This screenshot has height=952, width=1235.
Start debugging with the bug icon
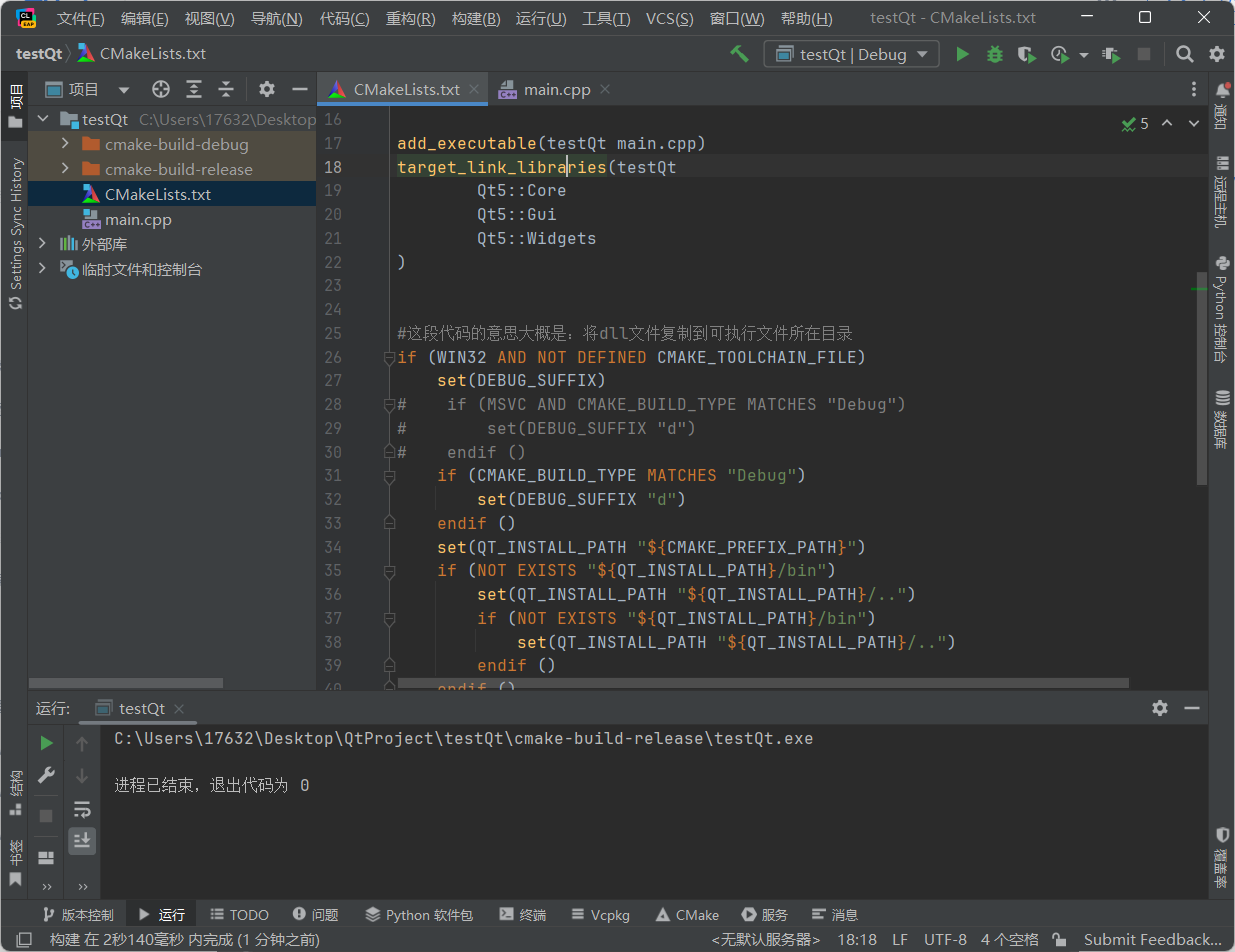pos(994,54)
